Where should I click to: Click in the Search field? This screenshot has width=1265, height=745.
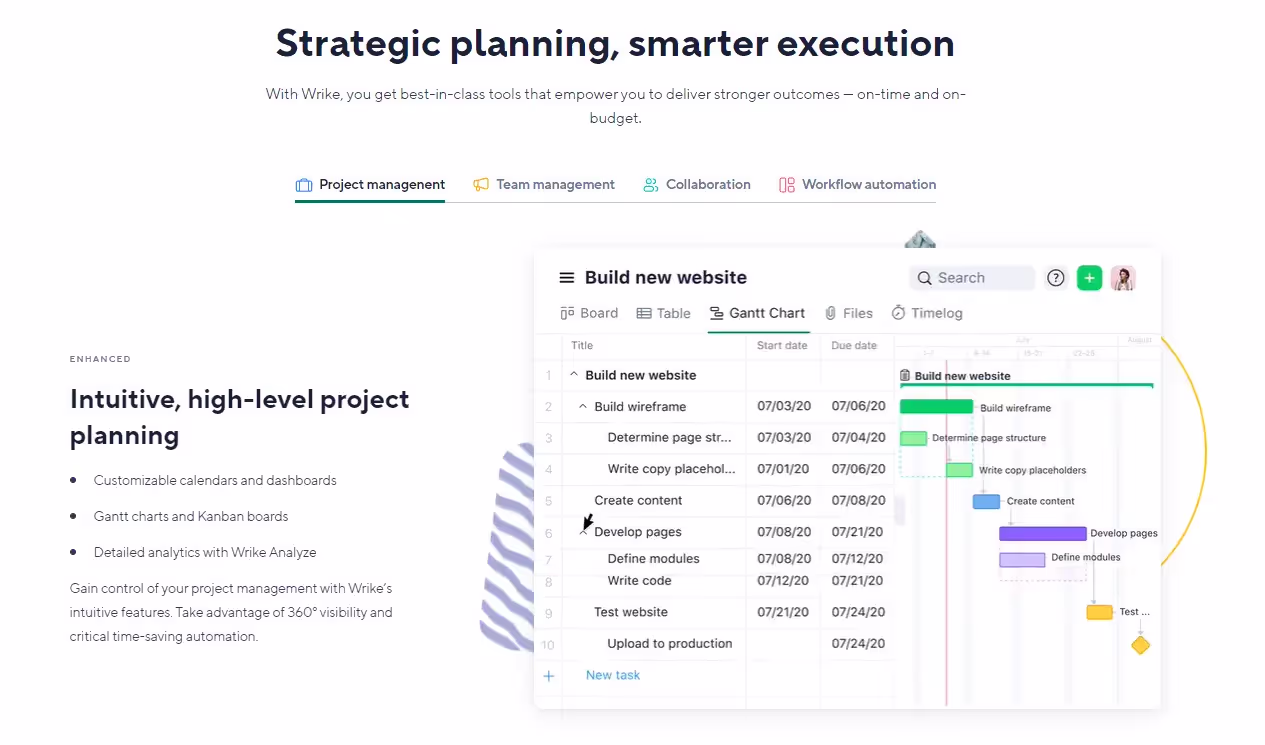[x=972, y=278]
